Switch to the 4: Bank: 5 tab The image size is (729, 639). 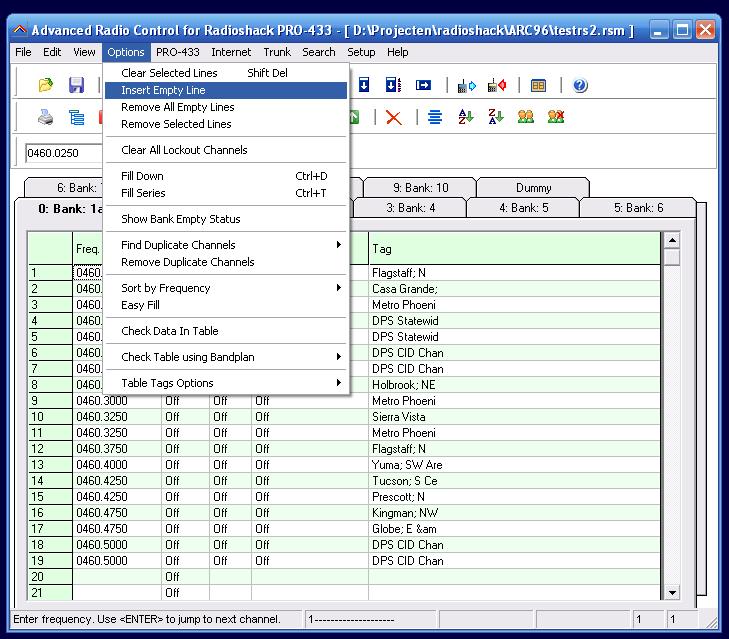point(524,208)
